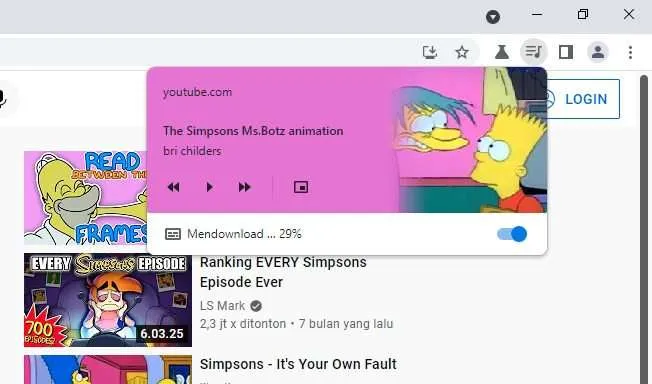Toggle the Live Caption switch
Viewport: 652px width, 384px height.
point(512,234)
